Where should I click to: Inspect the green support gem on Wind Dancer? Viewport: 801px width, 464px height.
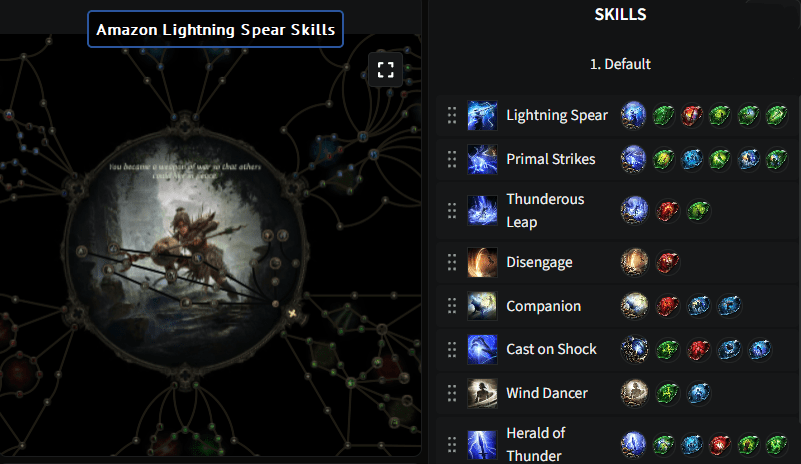pyautogui.click(x=668, y=393)
